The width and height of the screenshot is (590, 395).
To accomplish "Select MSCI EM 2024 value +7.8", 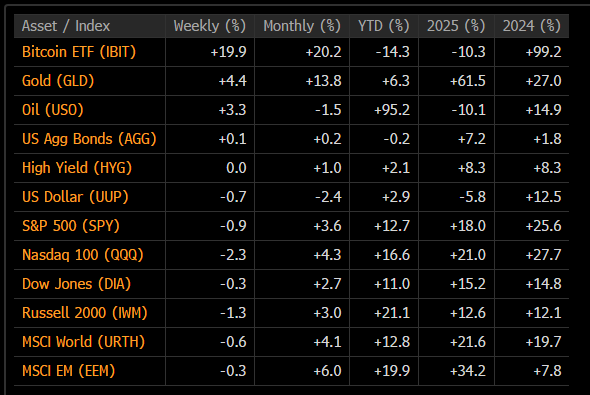I will 547,371.
